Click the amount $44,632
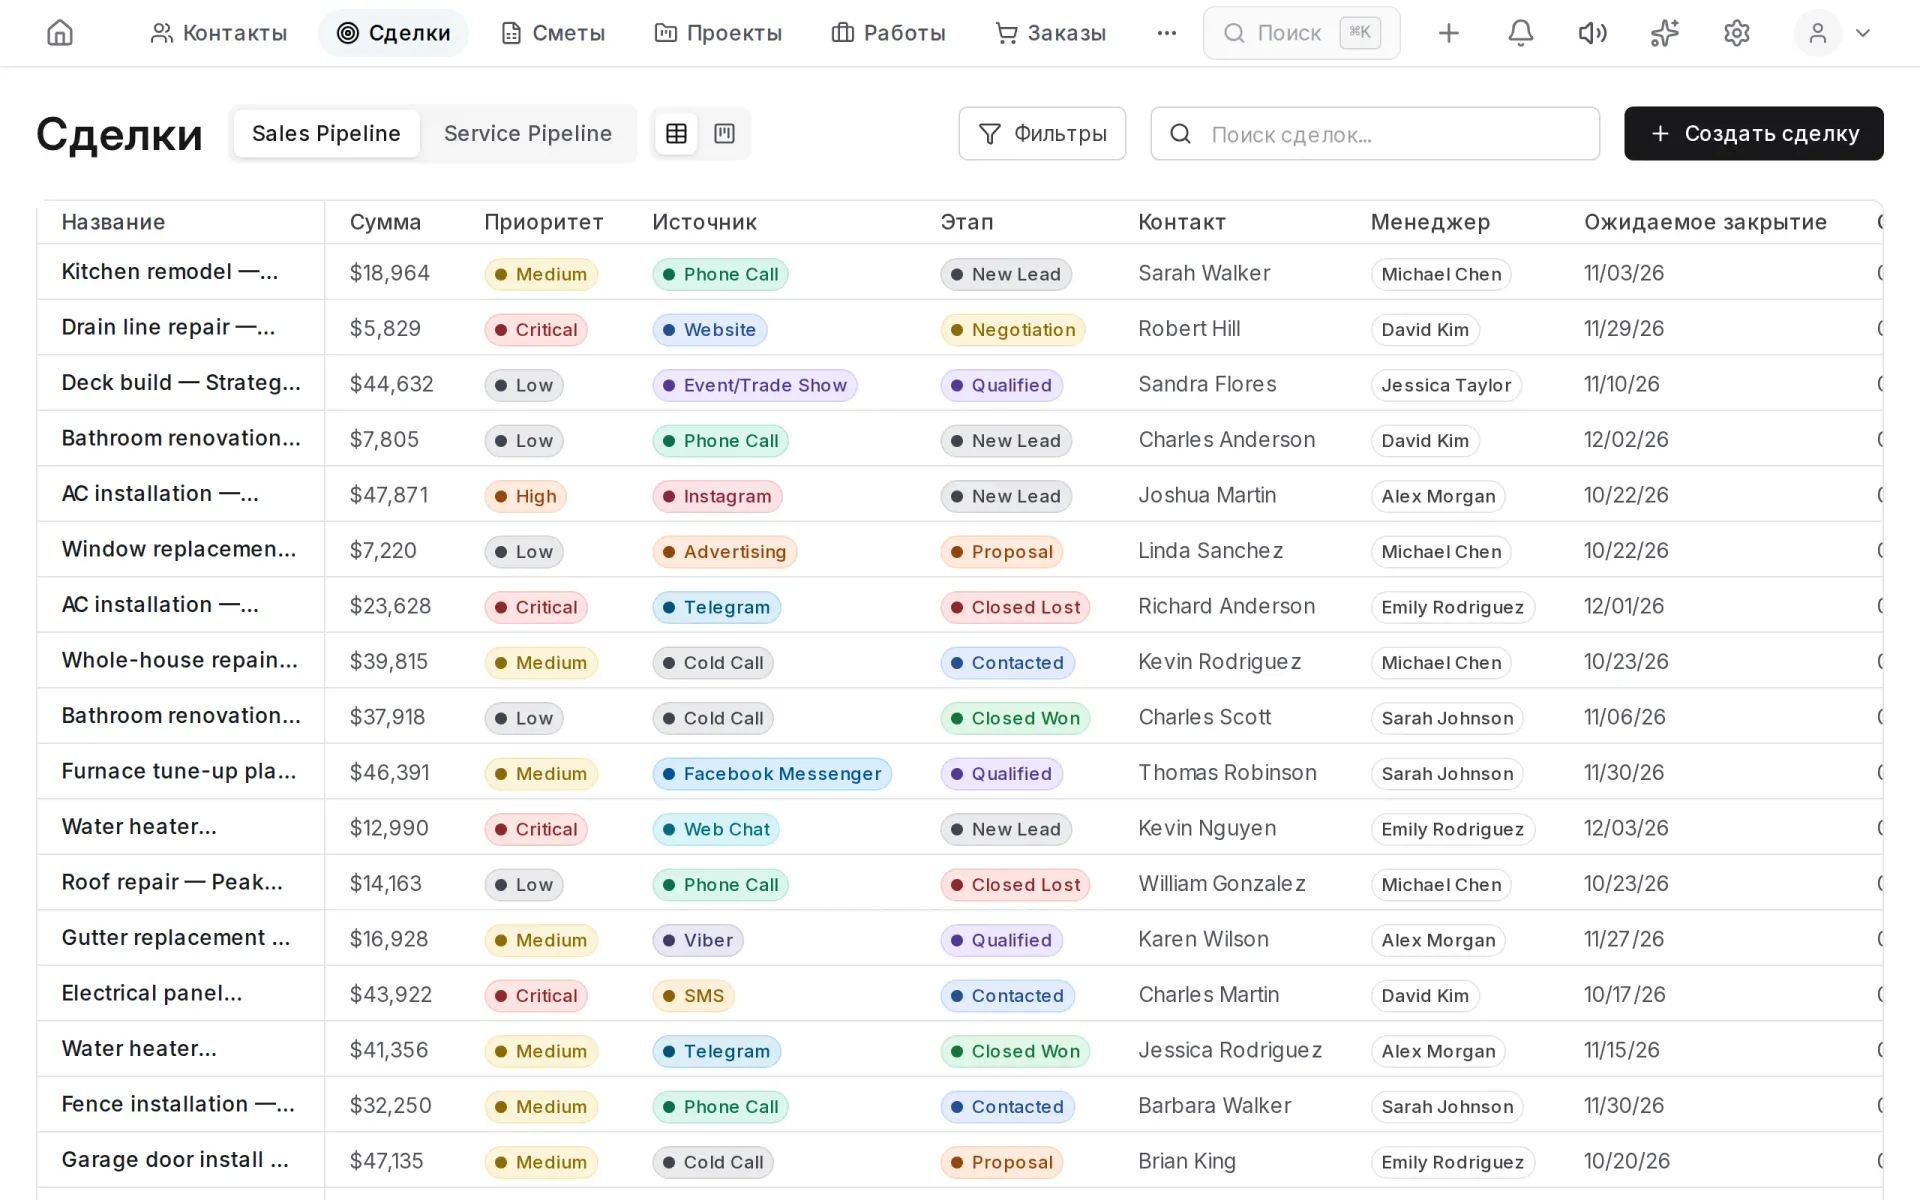This screenshot has height=1200, width=1920. pyautogui.click(x=391, y=384)
